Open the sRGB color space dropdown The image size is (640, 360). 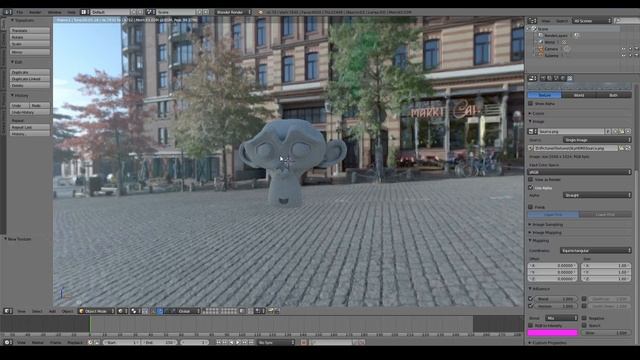click(580, 172)
